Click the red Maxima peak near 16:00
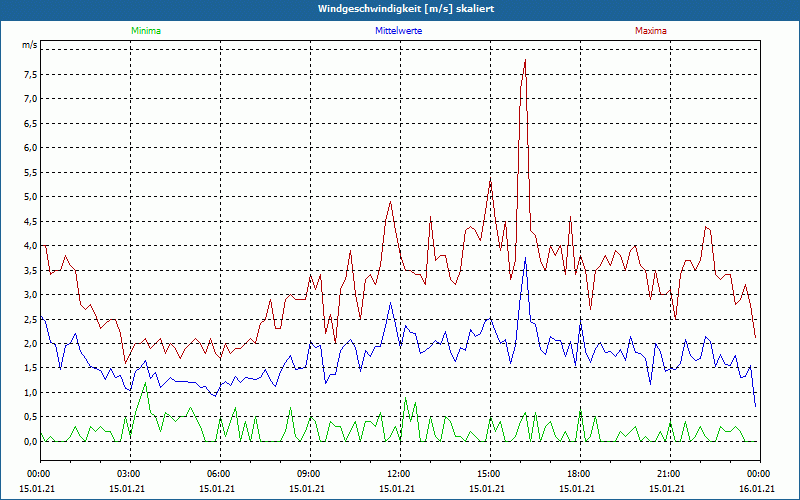Screen dimensions: 800x500 (525, 60)
